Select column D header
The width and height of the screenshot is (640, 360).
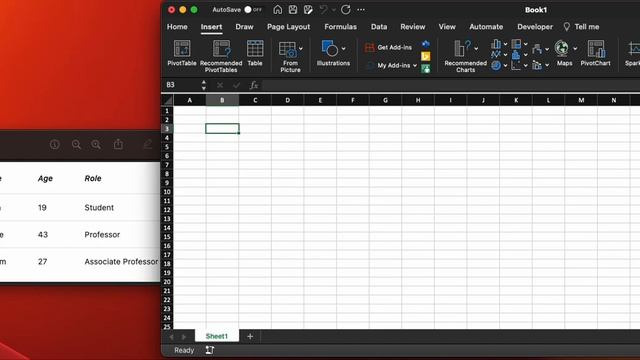287,100
